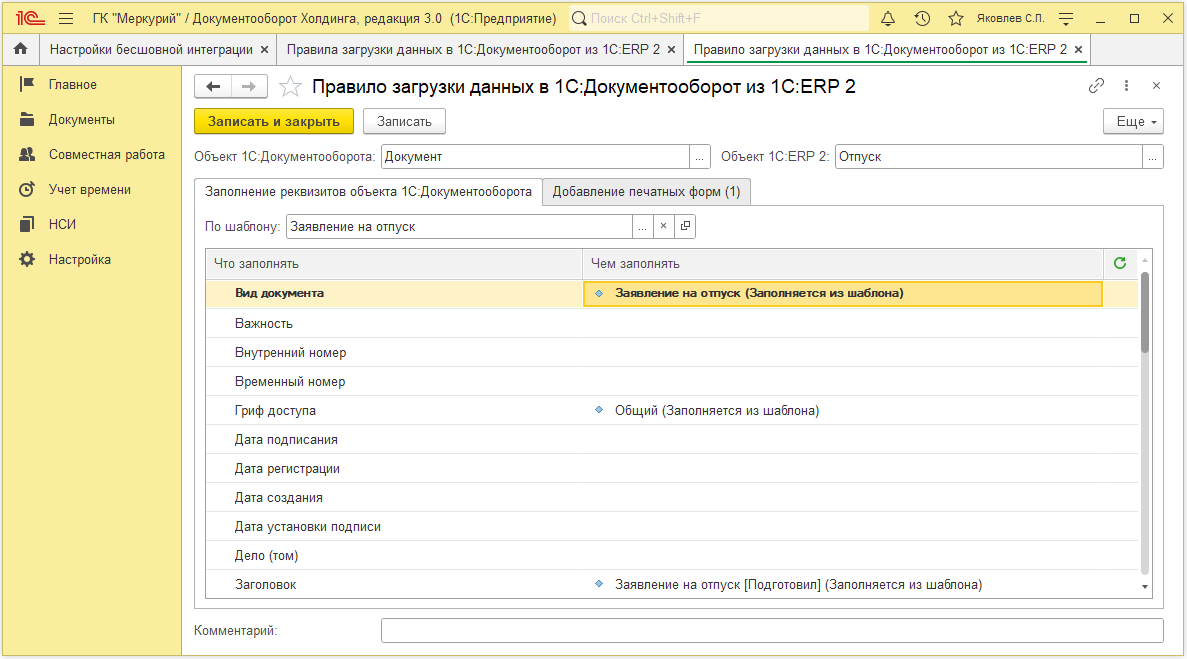The height and width of the screenshot is (659, 1187).
Task: Go to the home page icon
Action: point(20,49)
